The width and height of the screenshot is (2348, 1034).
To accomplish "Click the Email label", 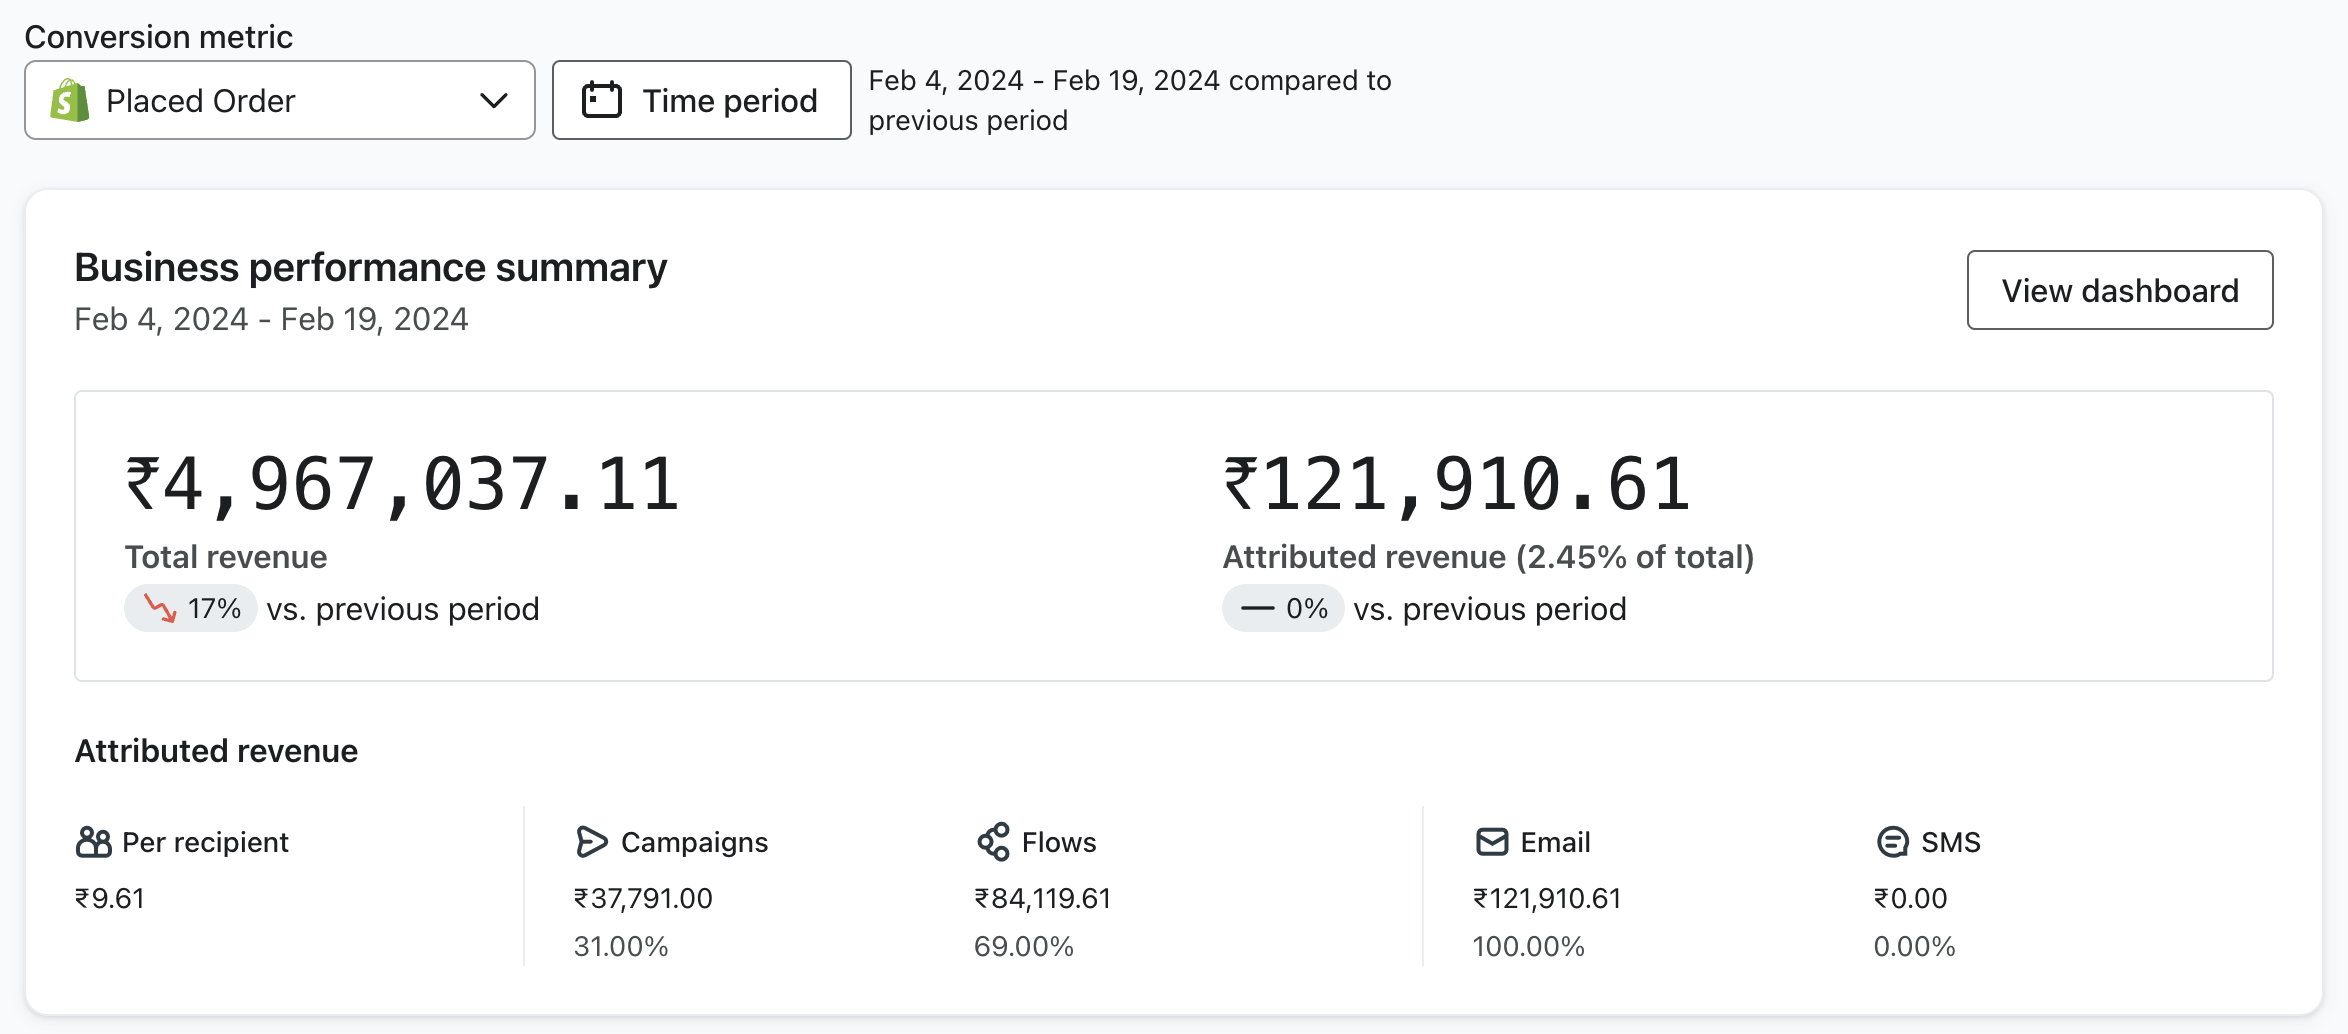I will coord(1555,842).
